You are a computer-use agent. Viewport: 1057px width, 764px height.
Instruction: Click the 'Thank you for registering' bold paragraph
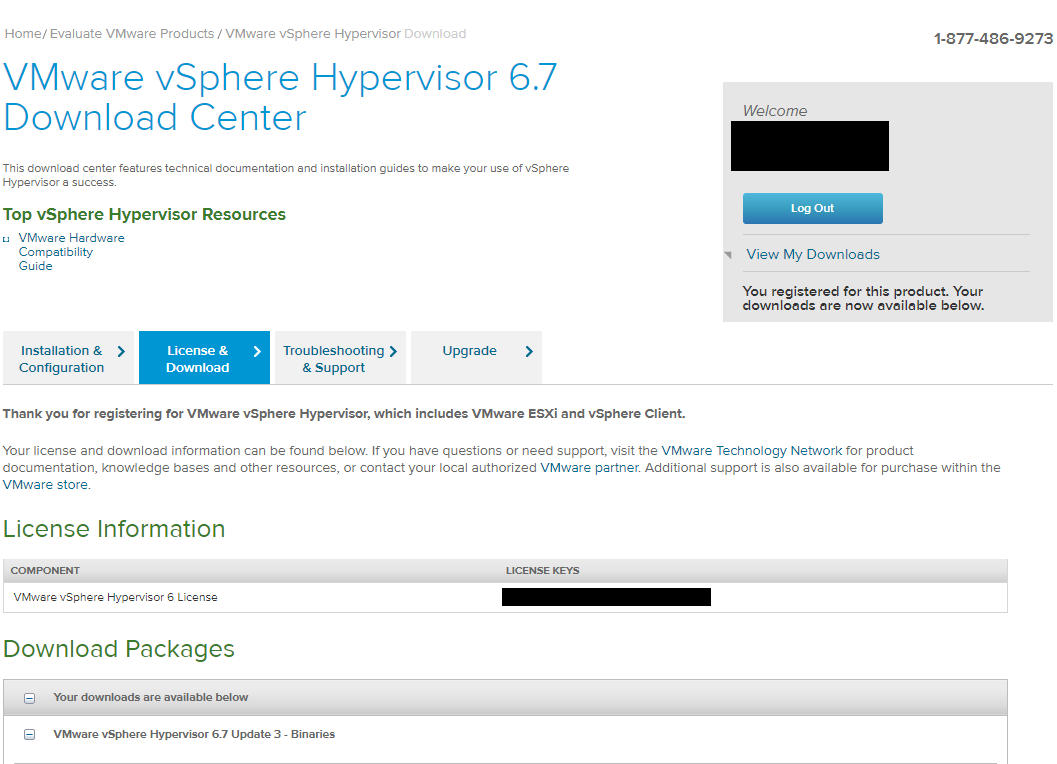[x=344, y=413]
